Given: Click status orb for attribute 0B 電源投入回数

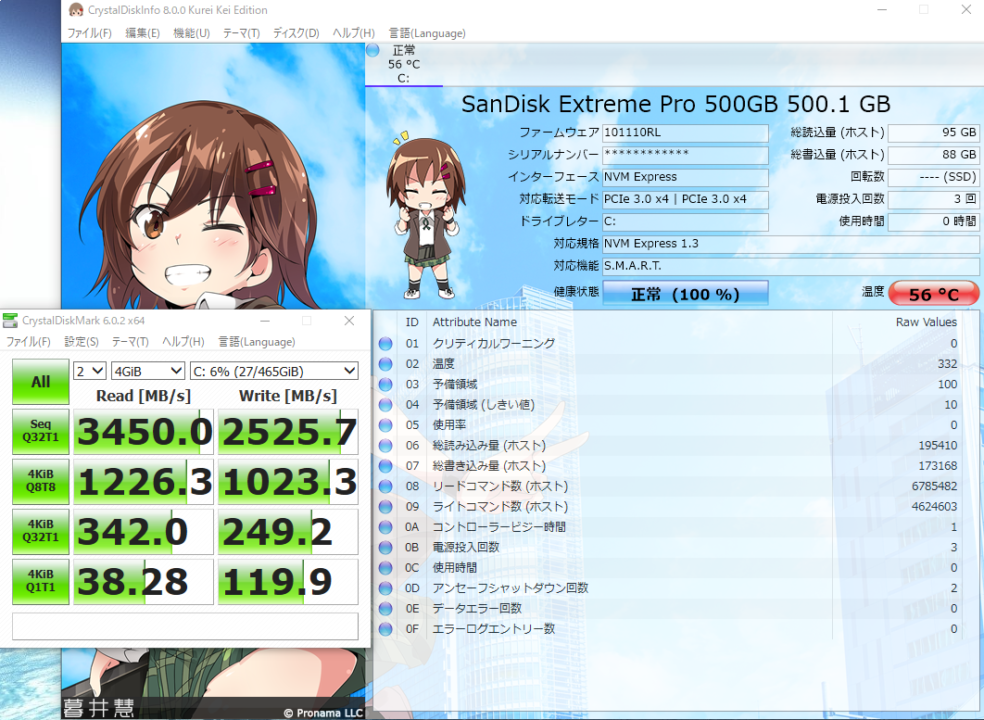Looking at the screenshot, I should pyautogui.click(x=385, y=547).
